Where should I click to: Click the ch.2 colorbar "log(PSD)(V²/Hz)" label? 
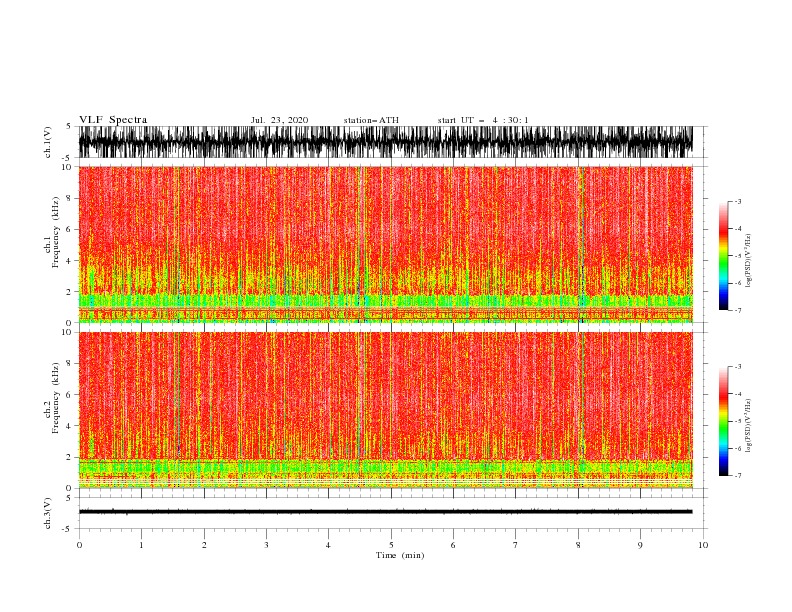[748, 426]
